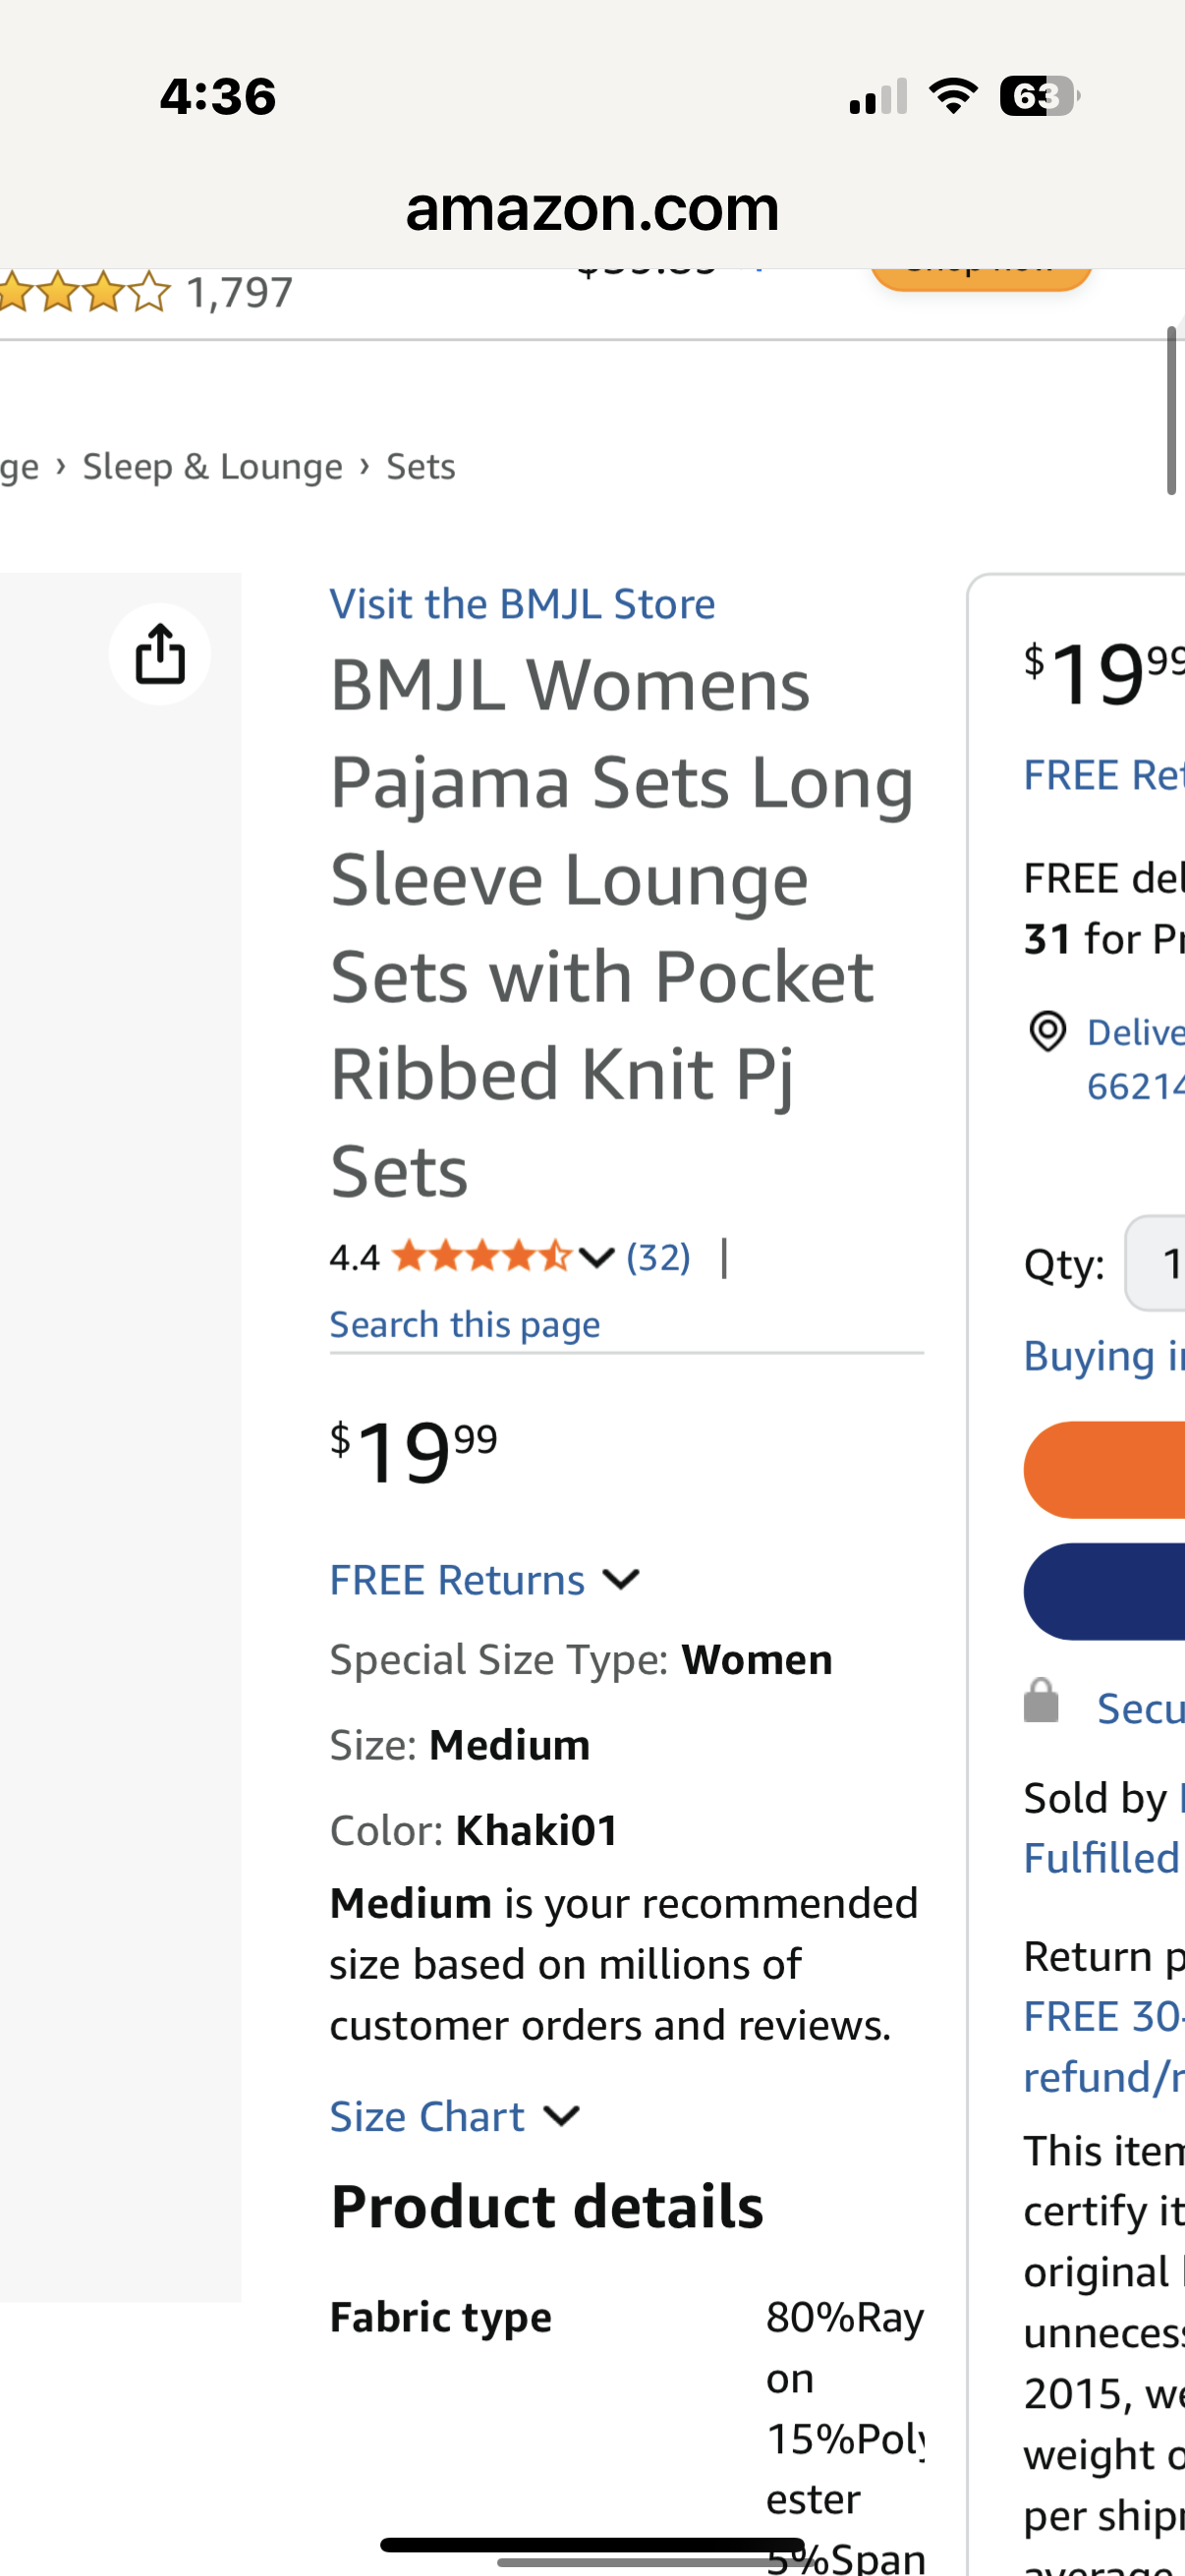1185x2576 pixels.
Task: Share the product page via the share icon
Action: point(159,654)
